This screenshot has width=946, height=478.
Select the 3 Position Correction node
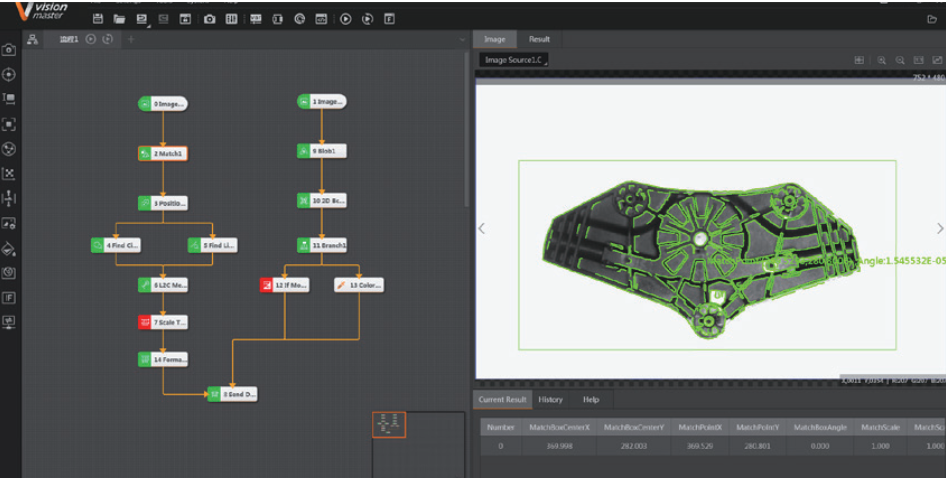[x=163, y=203]
